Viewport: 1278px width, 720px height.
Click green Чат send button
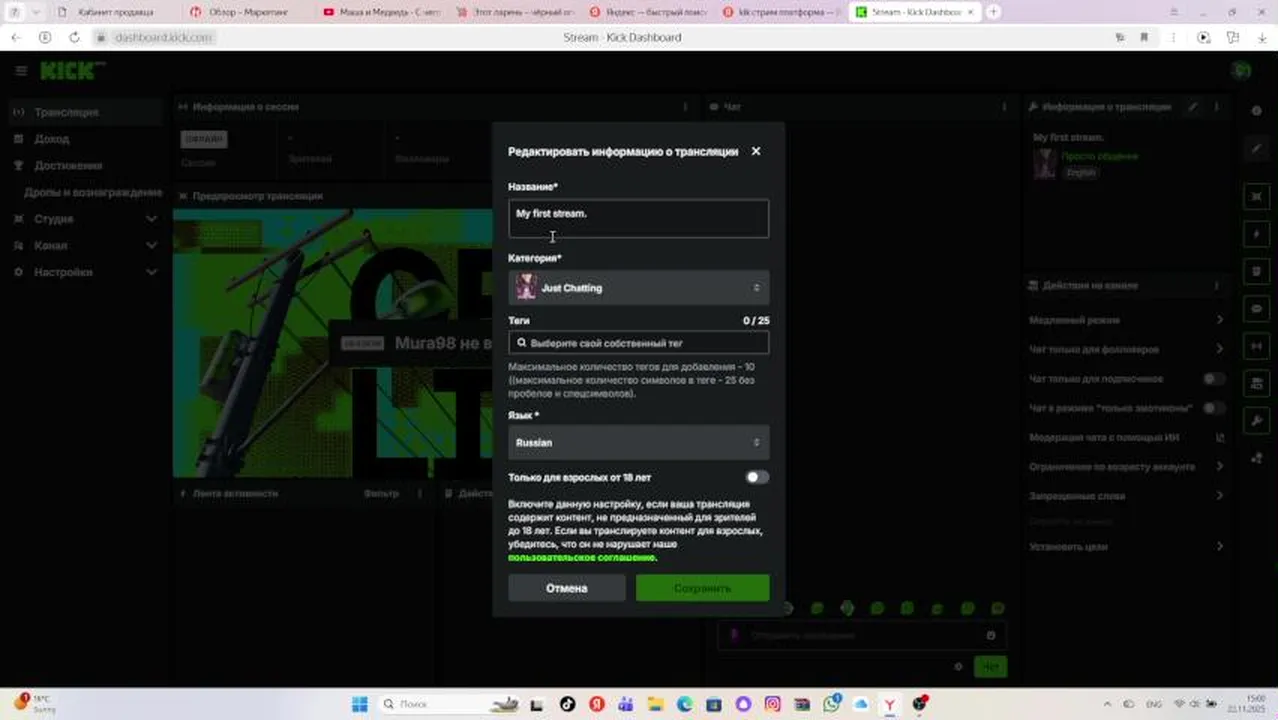click(990, 666)
